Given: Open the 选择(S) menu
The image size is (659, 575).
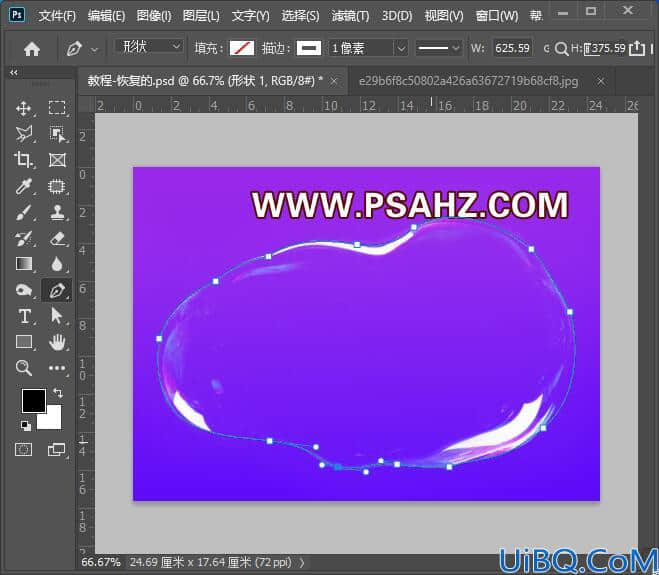Looking at the screenshot, I should point(300,16).
